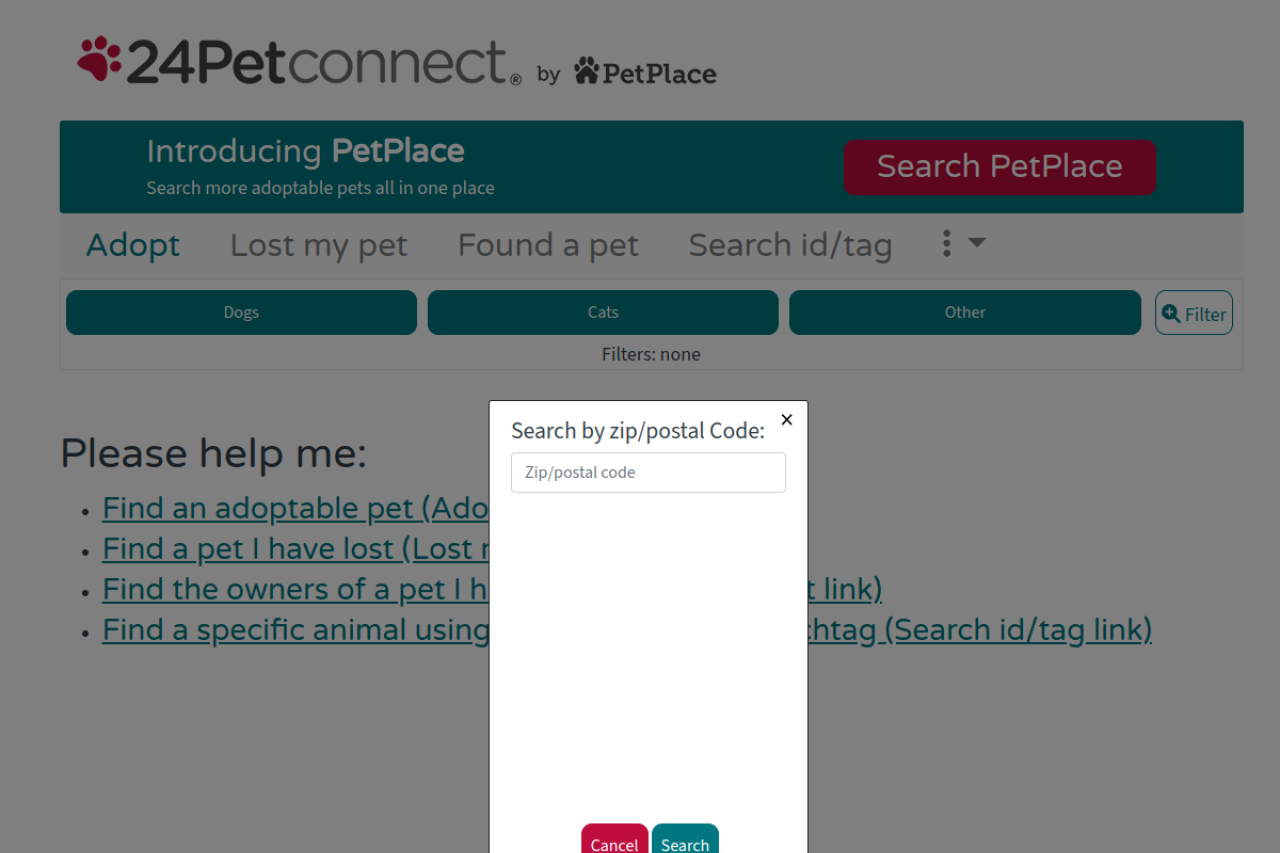Click into the Zip/postal code field

click(x=648, y=472)
